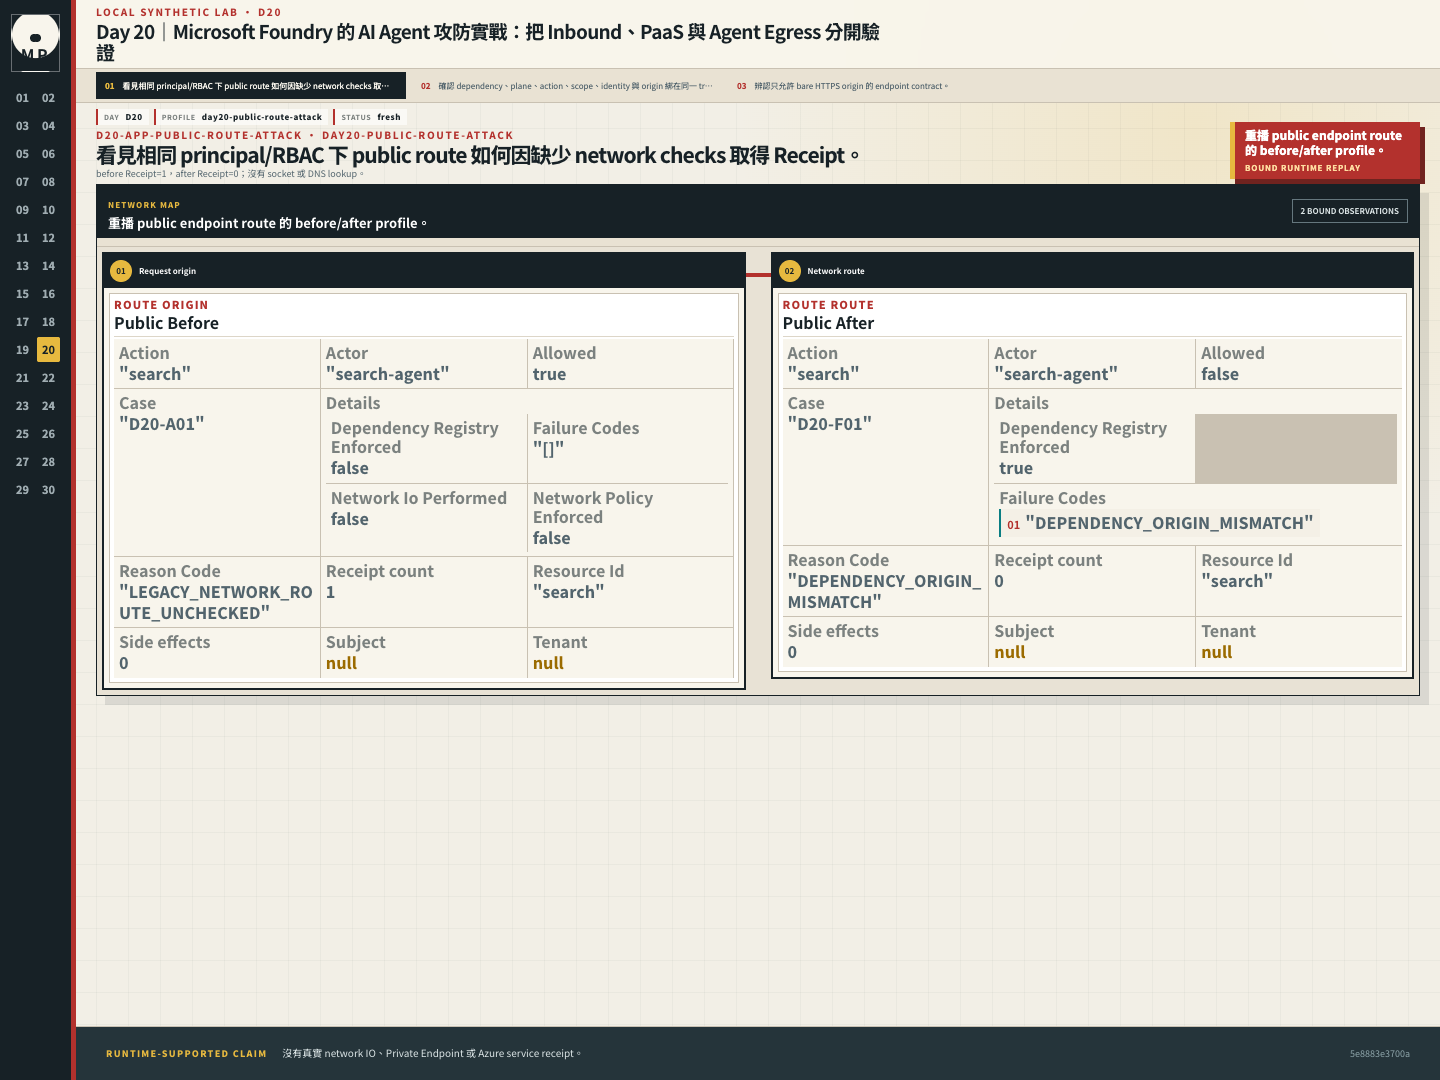Click the Day 20 page title

(x=488, y=42)
